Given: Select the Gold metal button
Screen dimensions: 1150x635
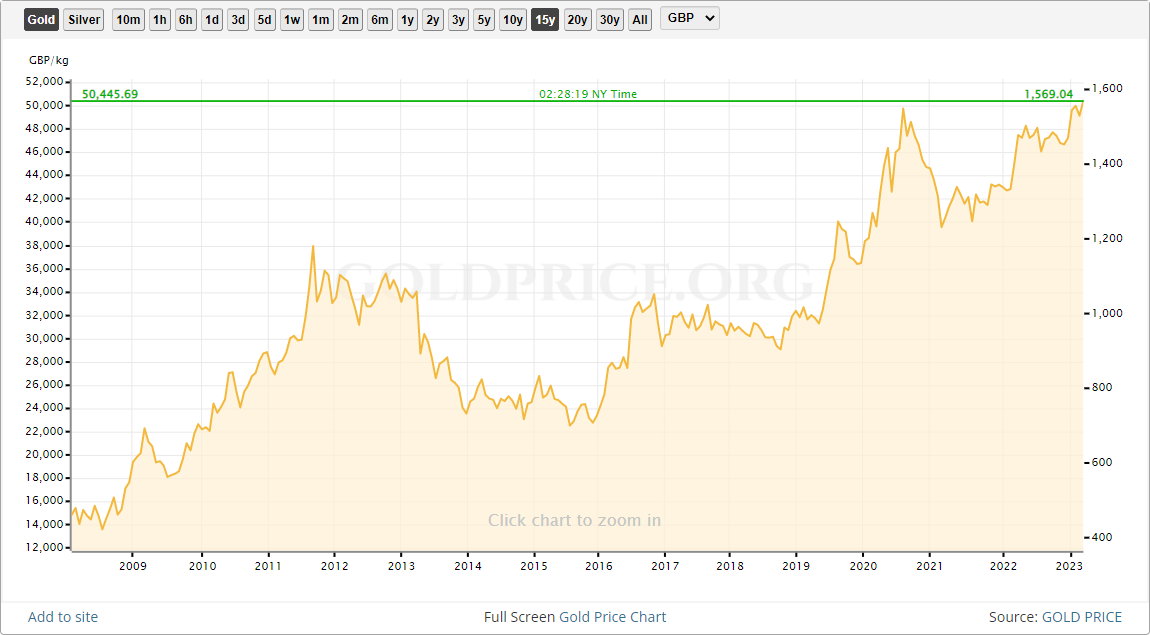Looking at the screenshot, I should (x=41, y=20).
